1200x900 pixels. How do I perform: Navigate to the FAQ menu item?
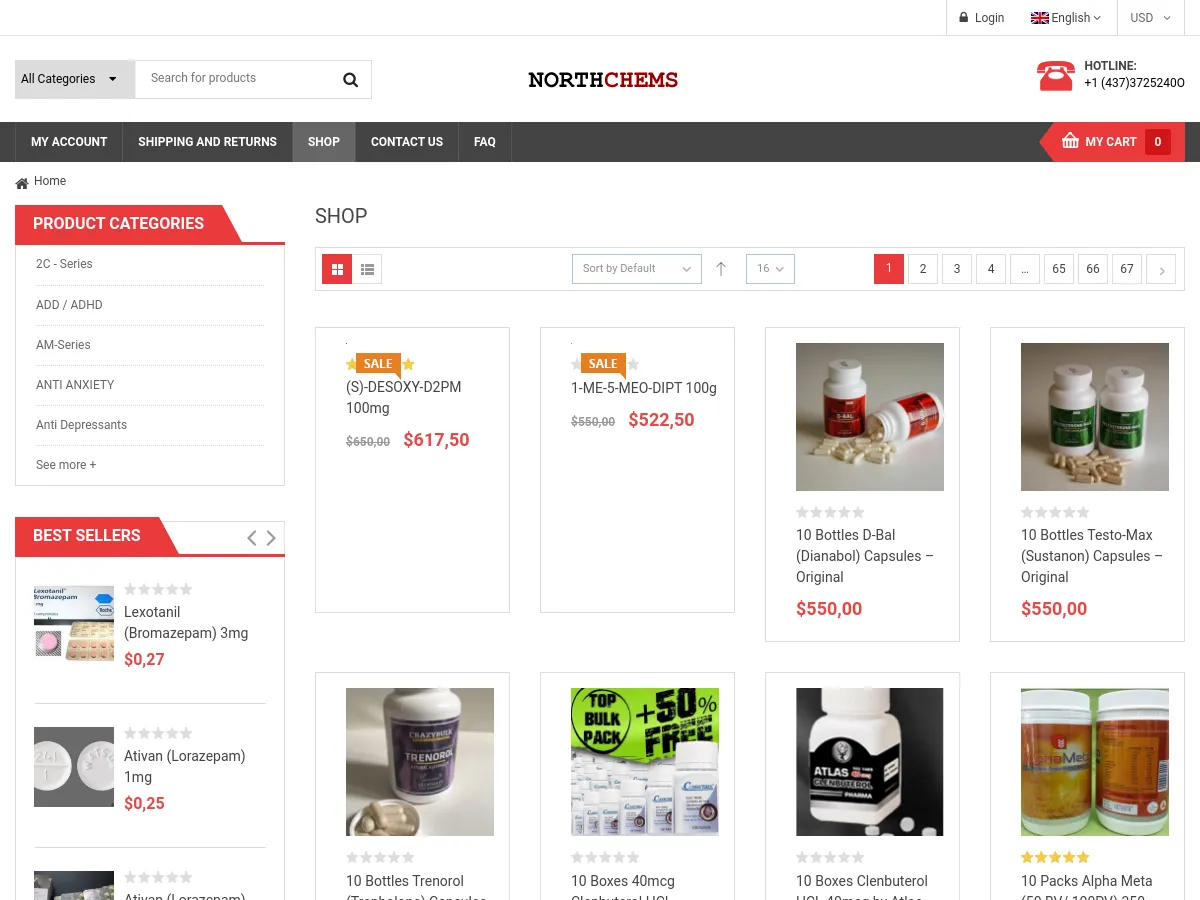click(x=484, y=141)
